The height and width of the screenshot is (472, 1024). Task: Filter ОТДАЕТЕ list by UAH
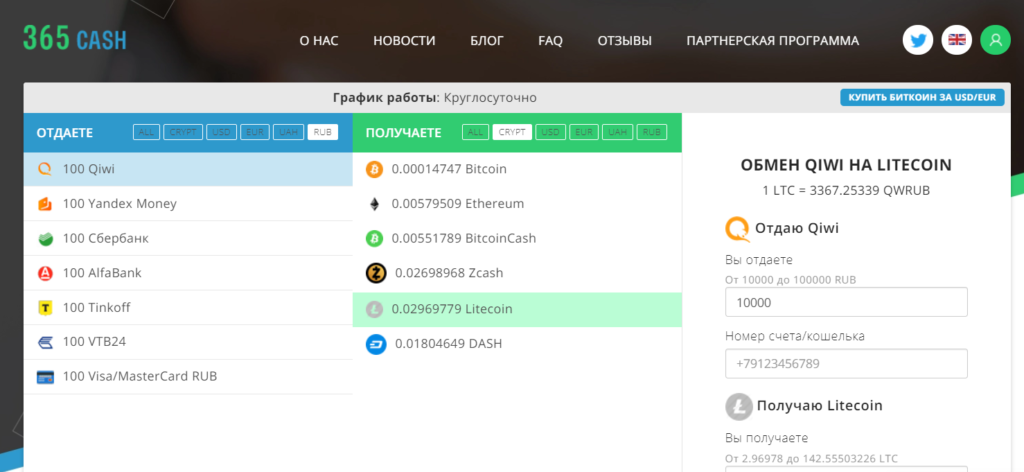pyautogui.click(x=288, y=132)
